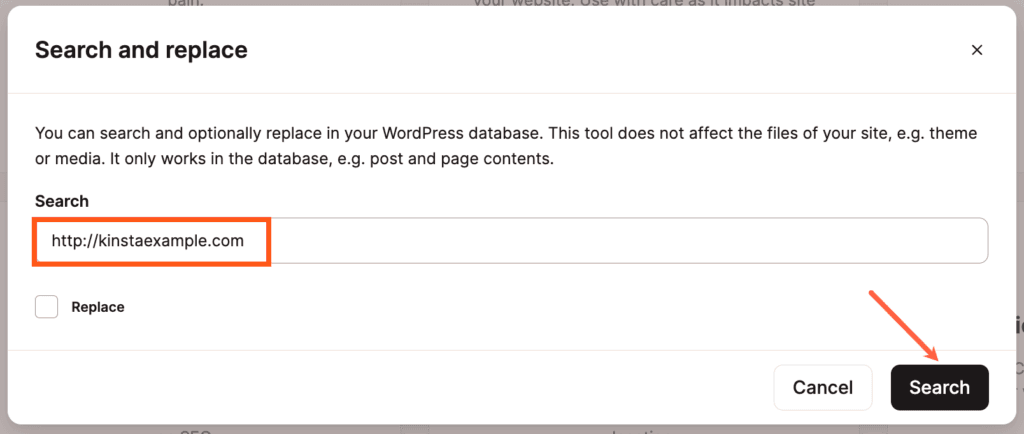Click blank footer area left of Cancel
Screen dimensions: 1024x434
point(392,388)
